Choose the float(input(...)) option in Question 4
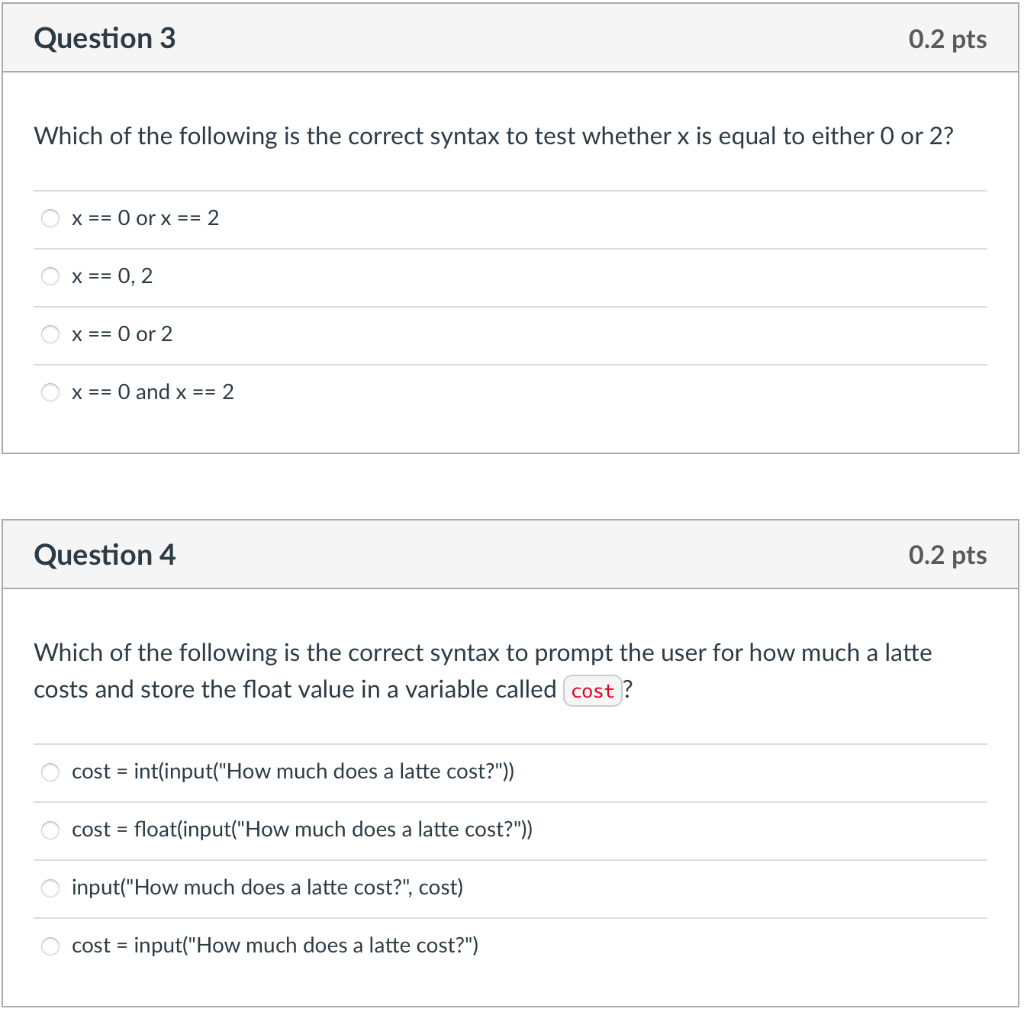Viewport: 1024px width, 1012px height. (x=50, y=830)
